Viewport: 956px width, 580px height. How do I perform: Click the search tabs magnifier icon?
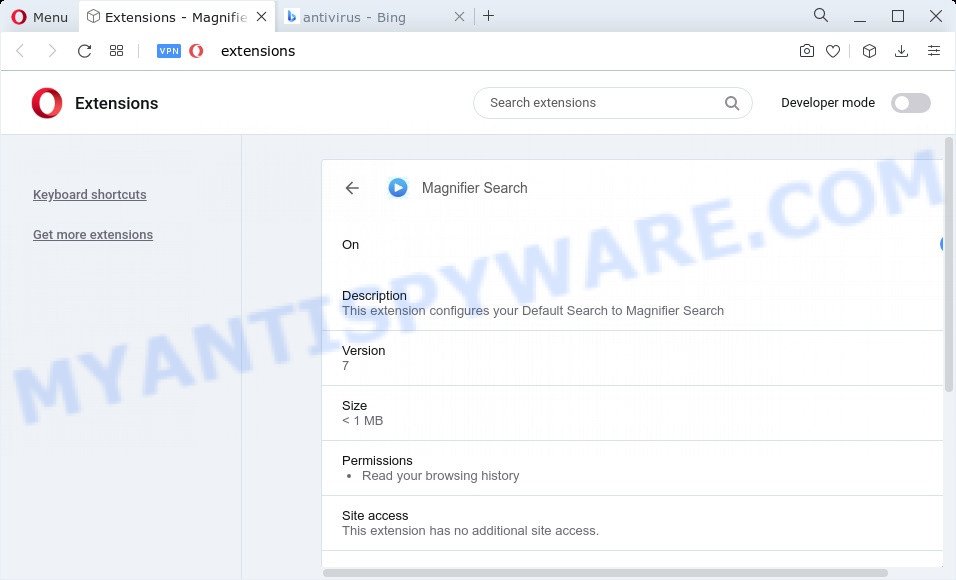pyautogui.click(x=821, y=15)
